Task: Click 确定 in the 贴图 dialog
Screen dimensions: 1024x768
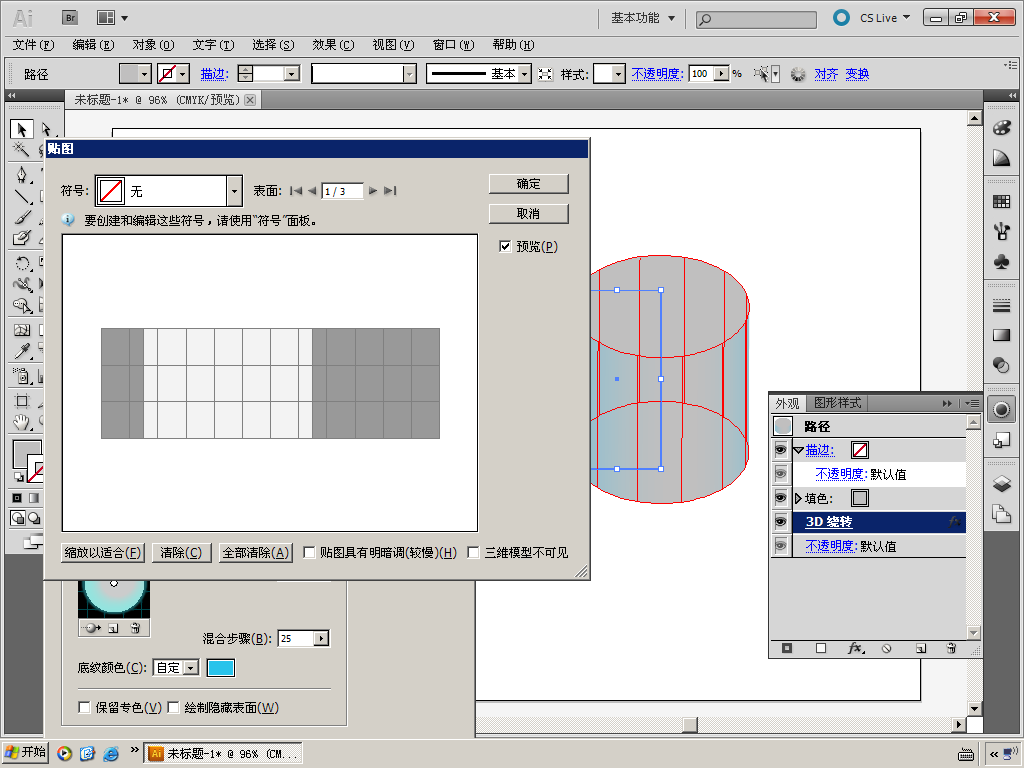Action: tap(528, 184)
